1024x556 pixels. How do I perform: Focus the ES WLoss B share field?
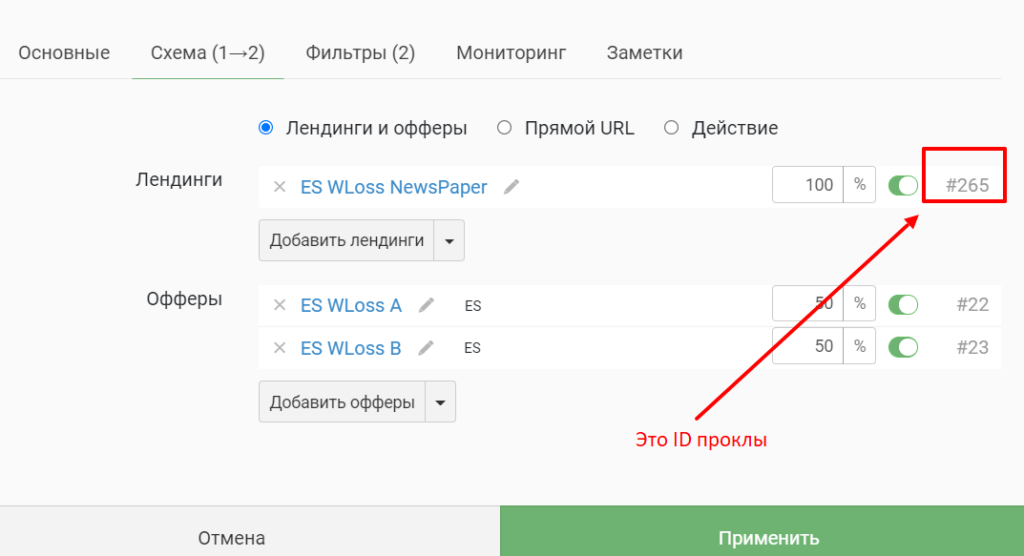coord(808,346)
